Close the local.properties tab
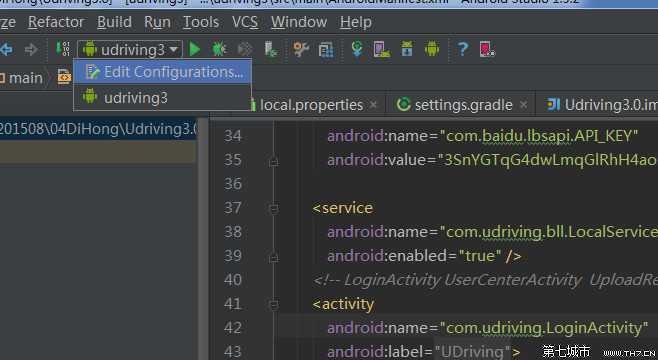 point(373,105)
